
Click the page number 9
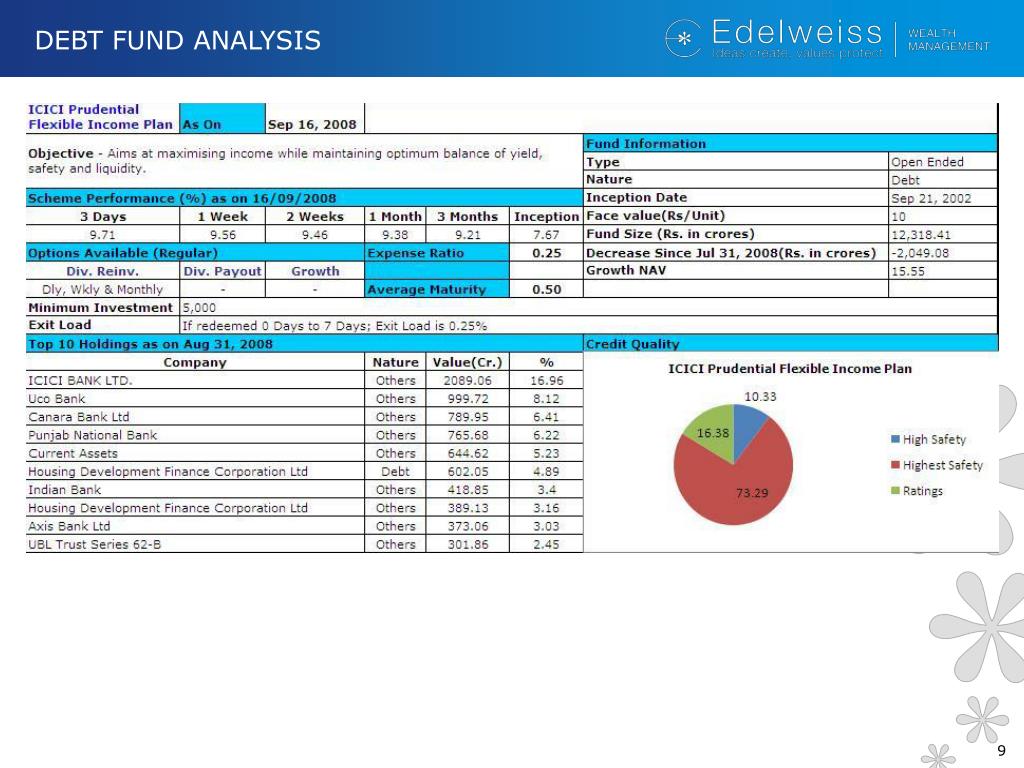pos(1001,751)
